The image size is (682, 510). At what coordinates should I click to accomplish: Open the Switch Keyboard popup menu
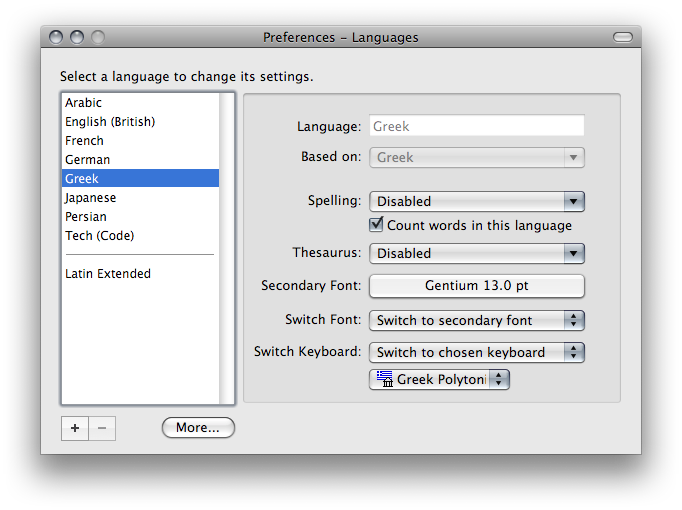(476, 352)
